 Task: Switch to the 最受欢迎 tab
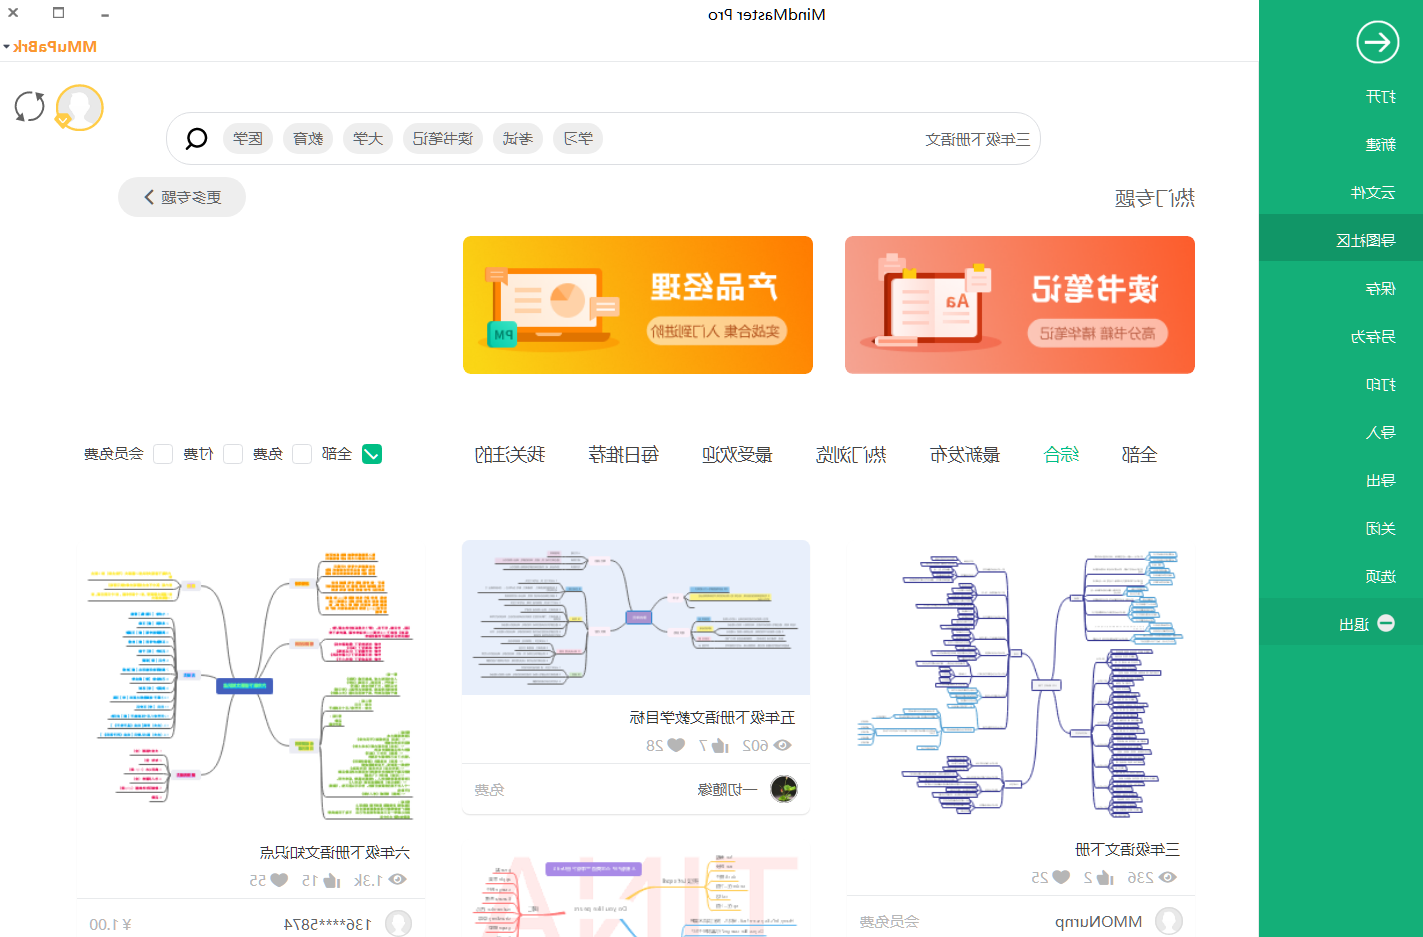(x=737, y=455)
